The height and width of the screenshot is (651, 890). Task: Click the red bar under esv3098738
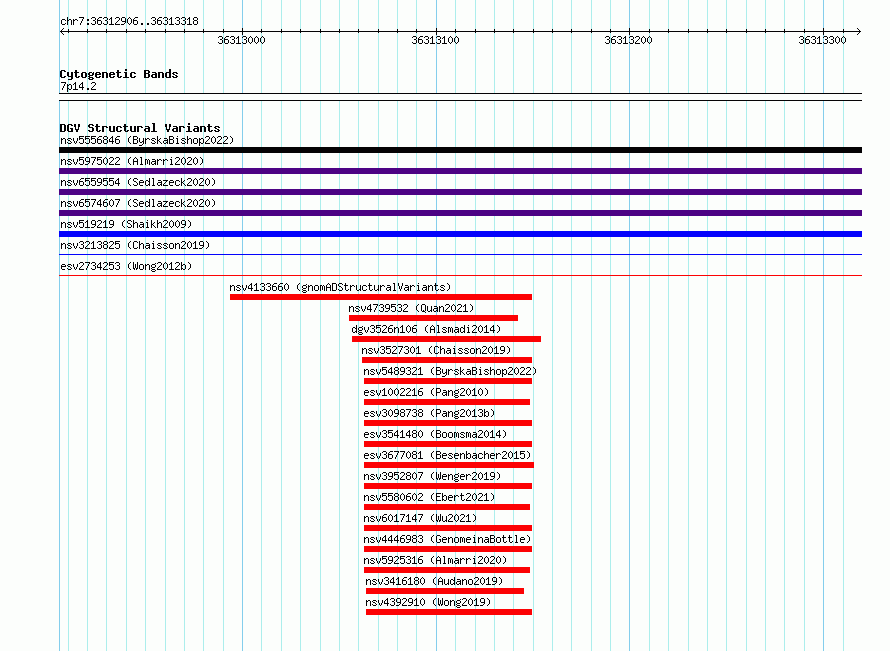pos(448,423)
